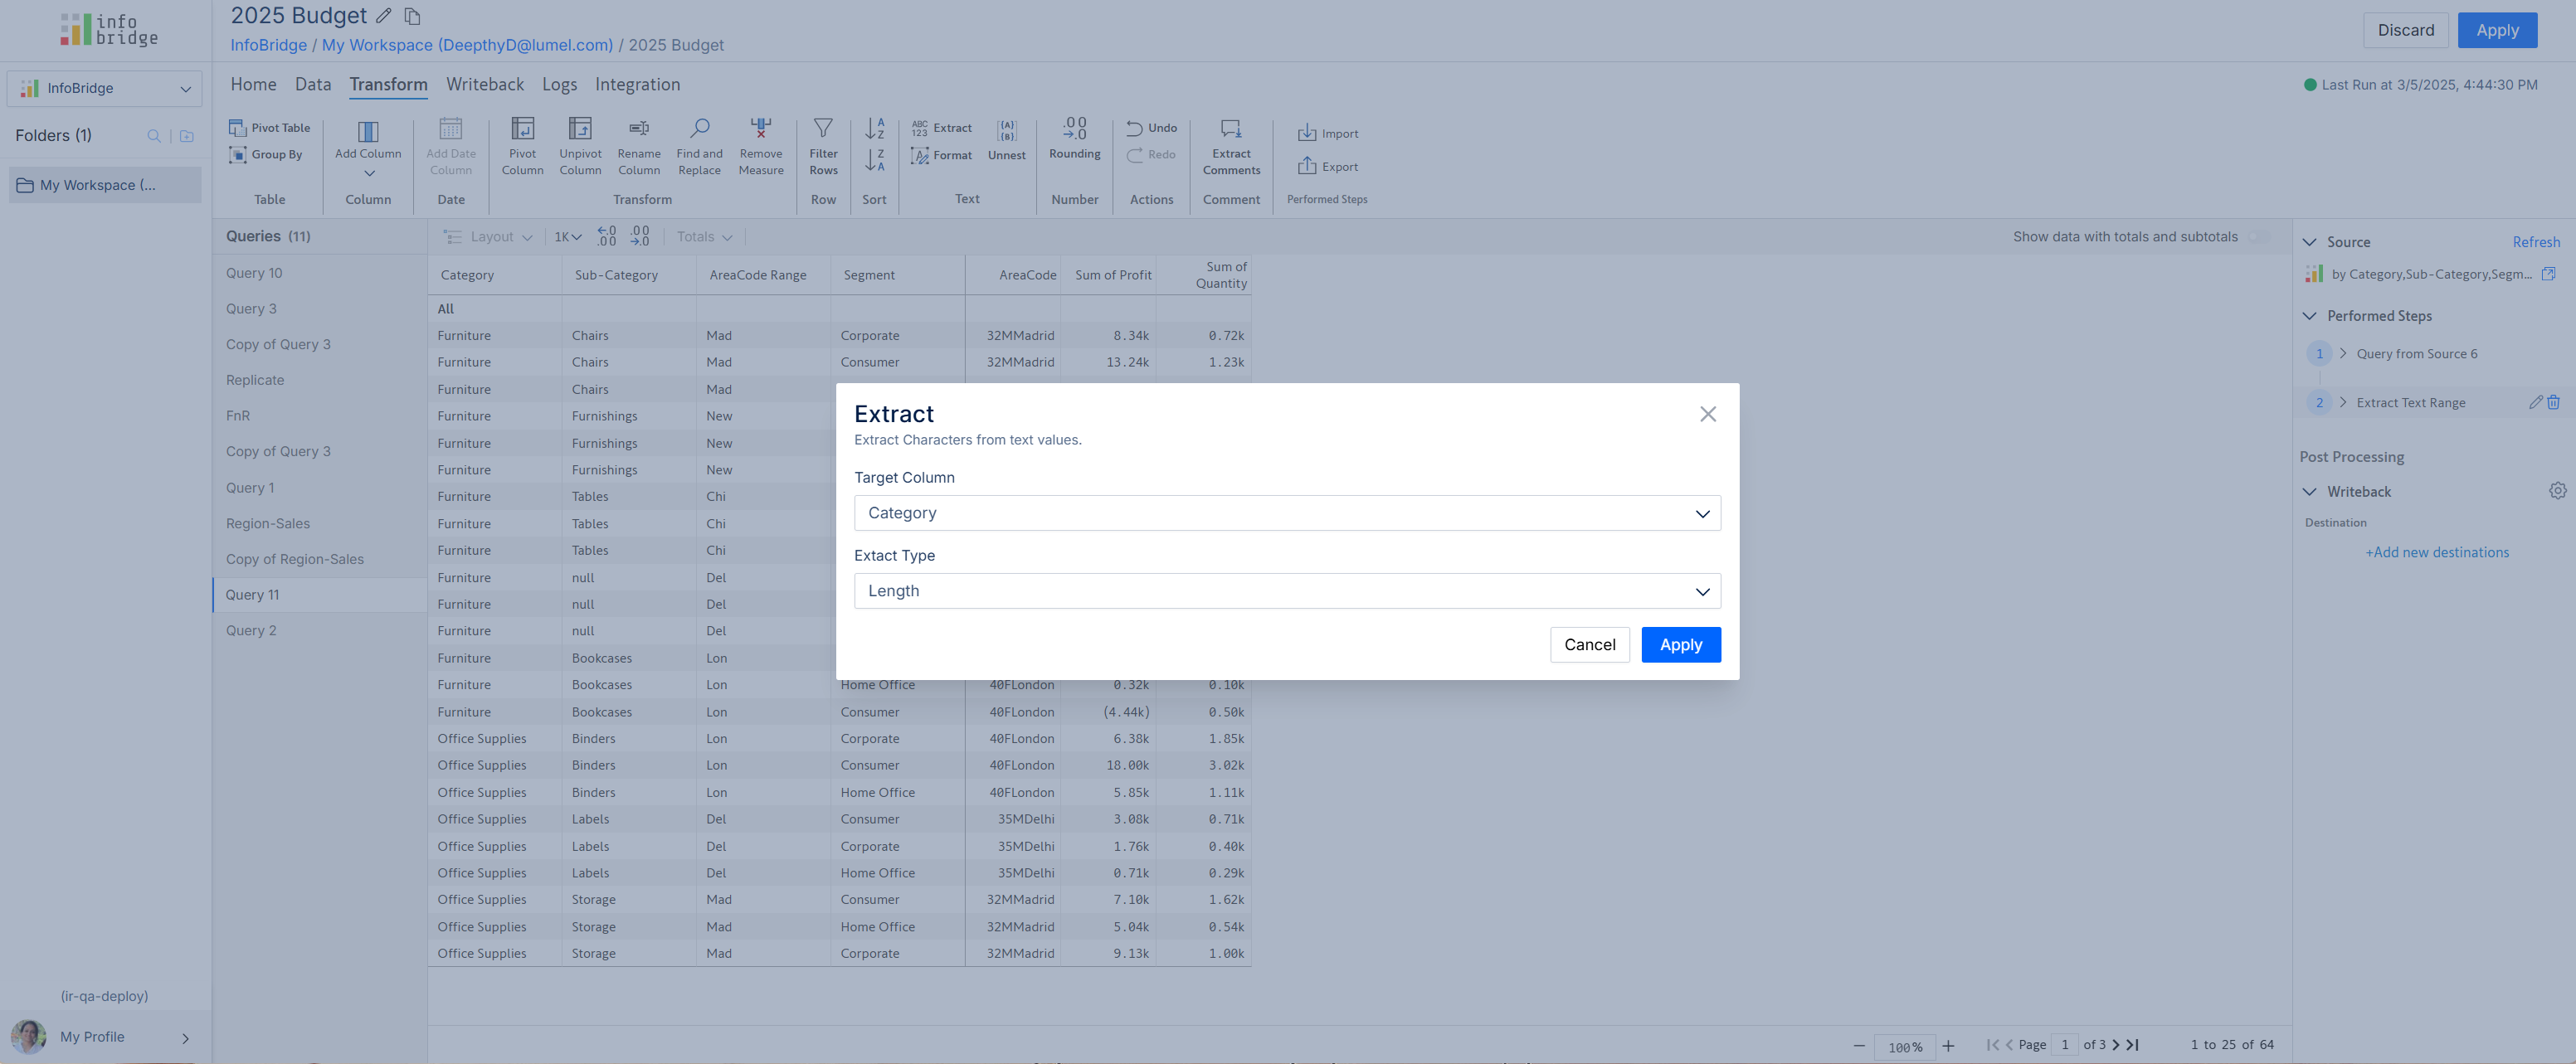Open the Target Column dropdown
Viewport: 2576px width, 1064px height.
pyautogui.click(x=1286, y=513)
